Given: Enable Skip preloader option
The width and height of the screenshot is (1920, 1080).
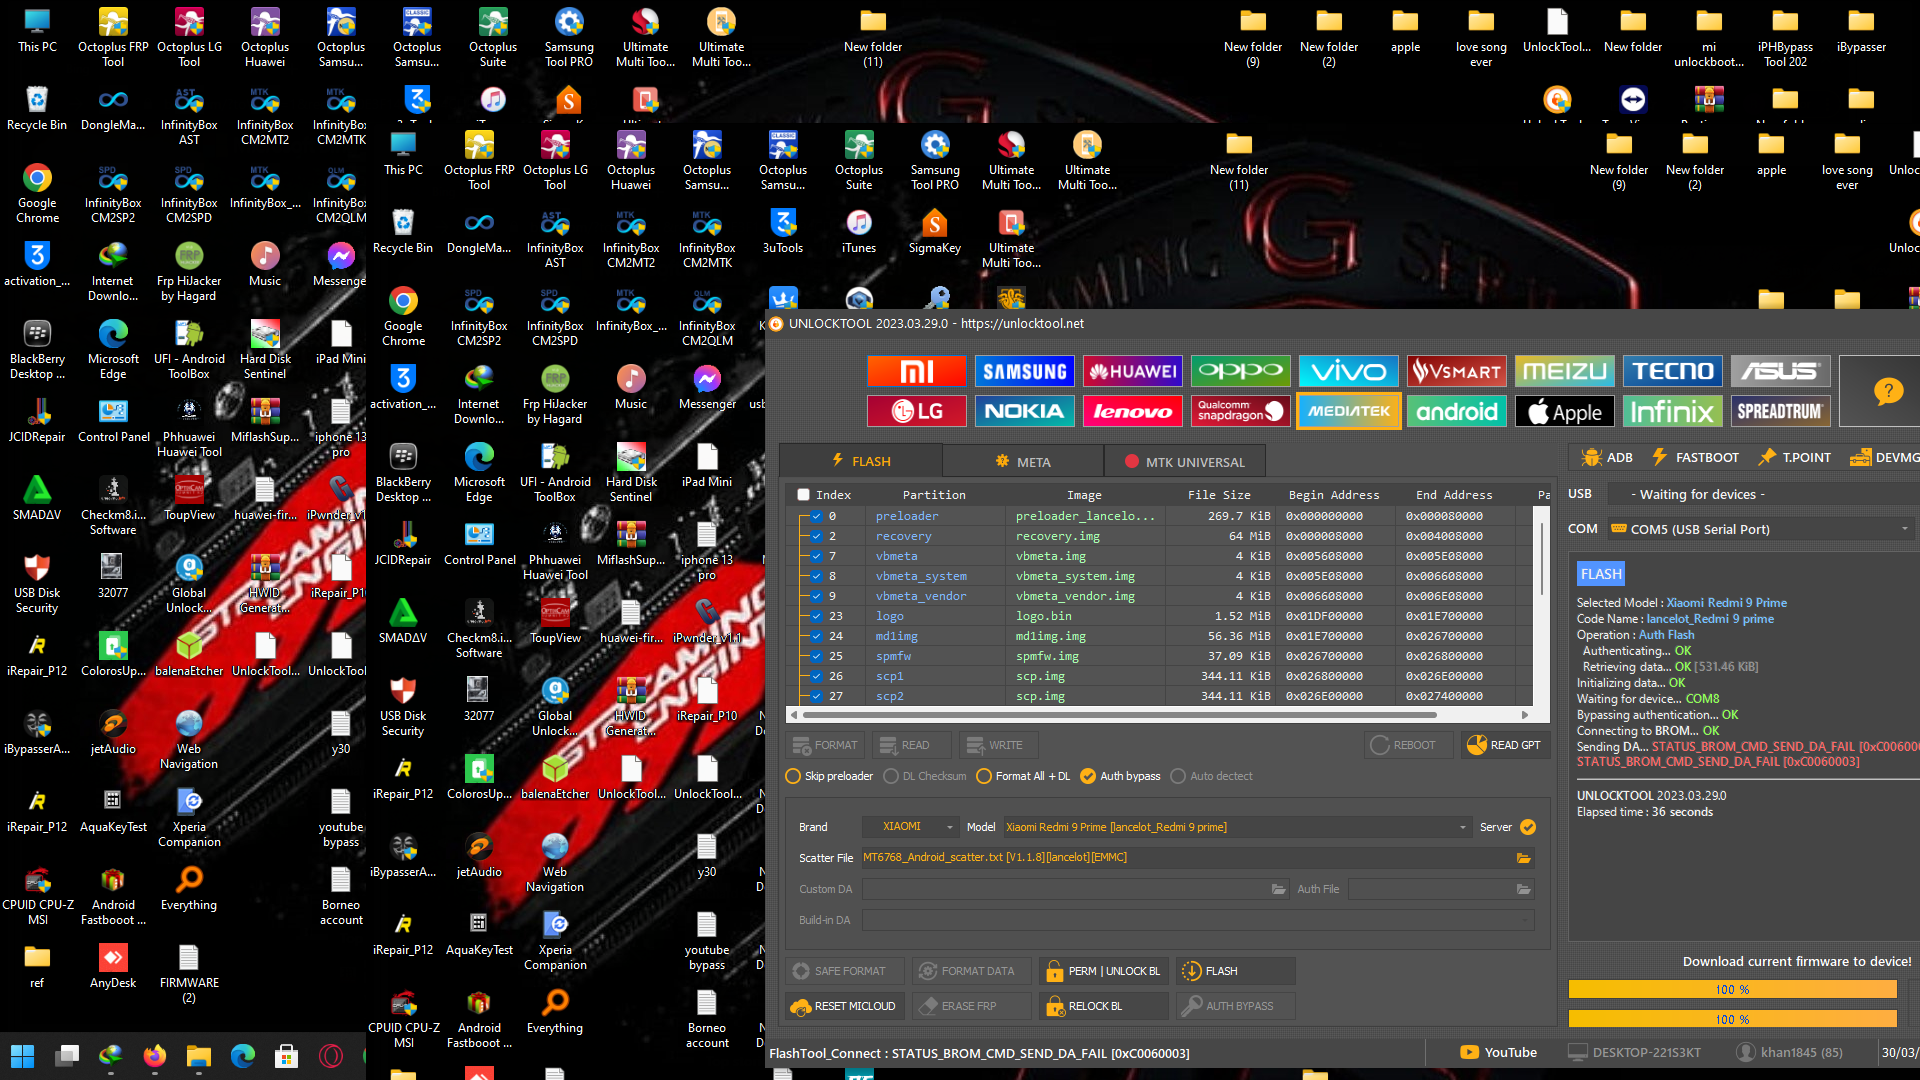Looking at the screenshot, I should tap(794, 777).
